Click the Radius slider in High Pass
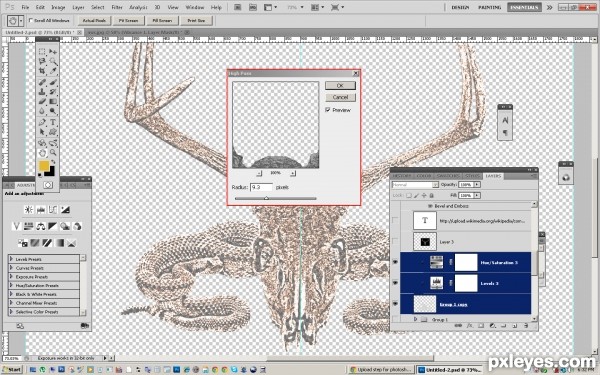The image size is (600, 375). tap(276, 198)
